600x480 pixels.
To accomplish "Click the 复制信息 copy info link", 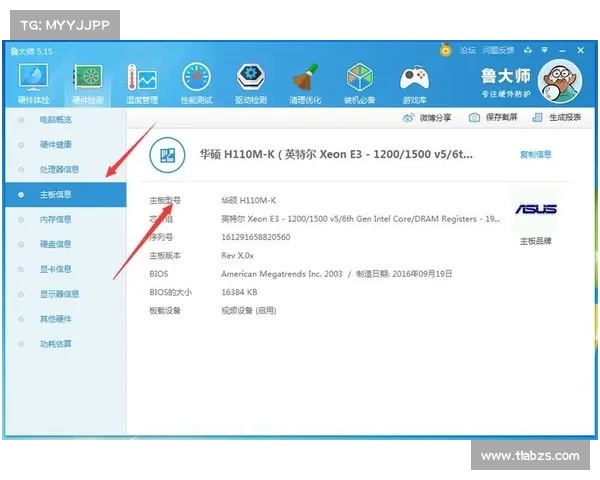I will click(535, 154).
